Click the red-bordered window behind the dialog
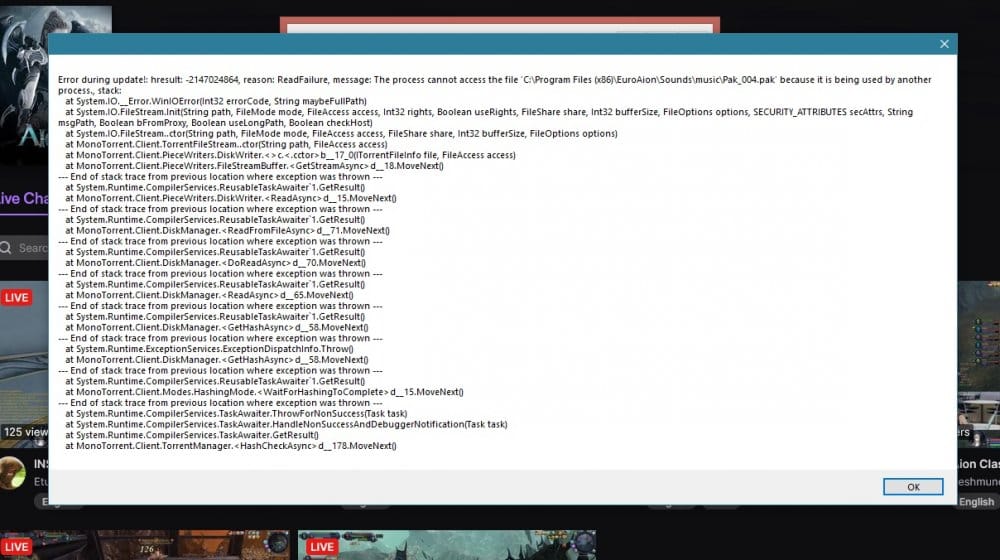This screenshot has height=560, width=1000. (500, 24)
